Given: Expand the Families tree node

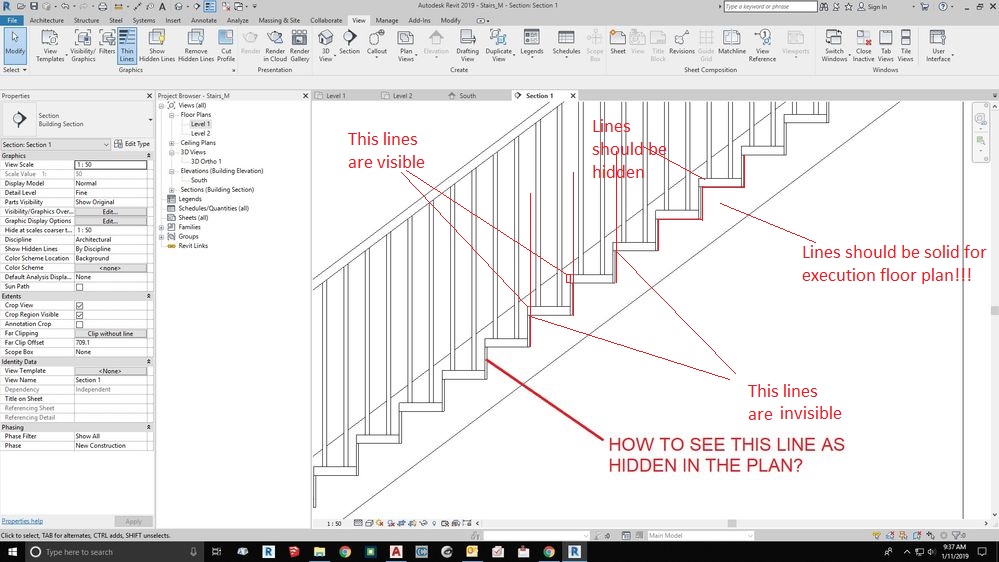Looking at the screenshot, I should (x=161, y=227).
